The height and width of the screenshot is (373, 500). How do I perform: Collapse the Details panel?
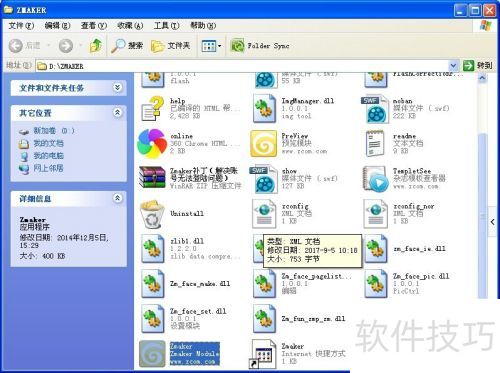point(117,198)
